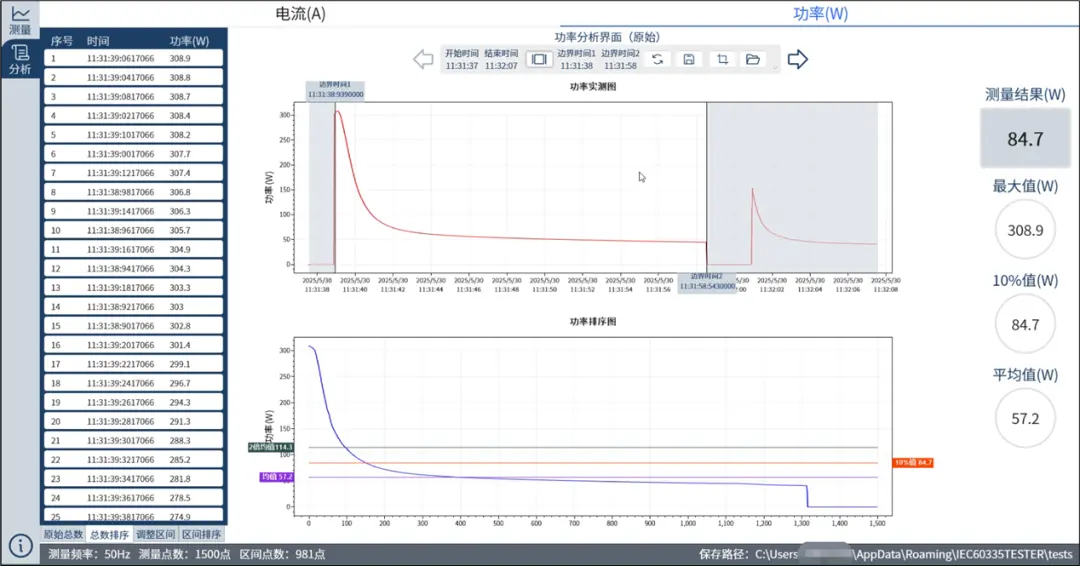Click the 序号 column header
Image resolution: width=1080 pixels, height=566 pixels.
[61, 41]
